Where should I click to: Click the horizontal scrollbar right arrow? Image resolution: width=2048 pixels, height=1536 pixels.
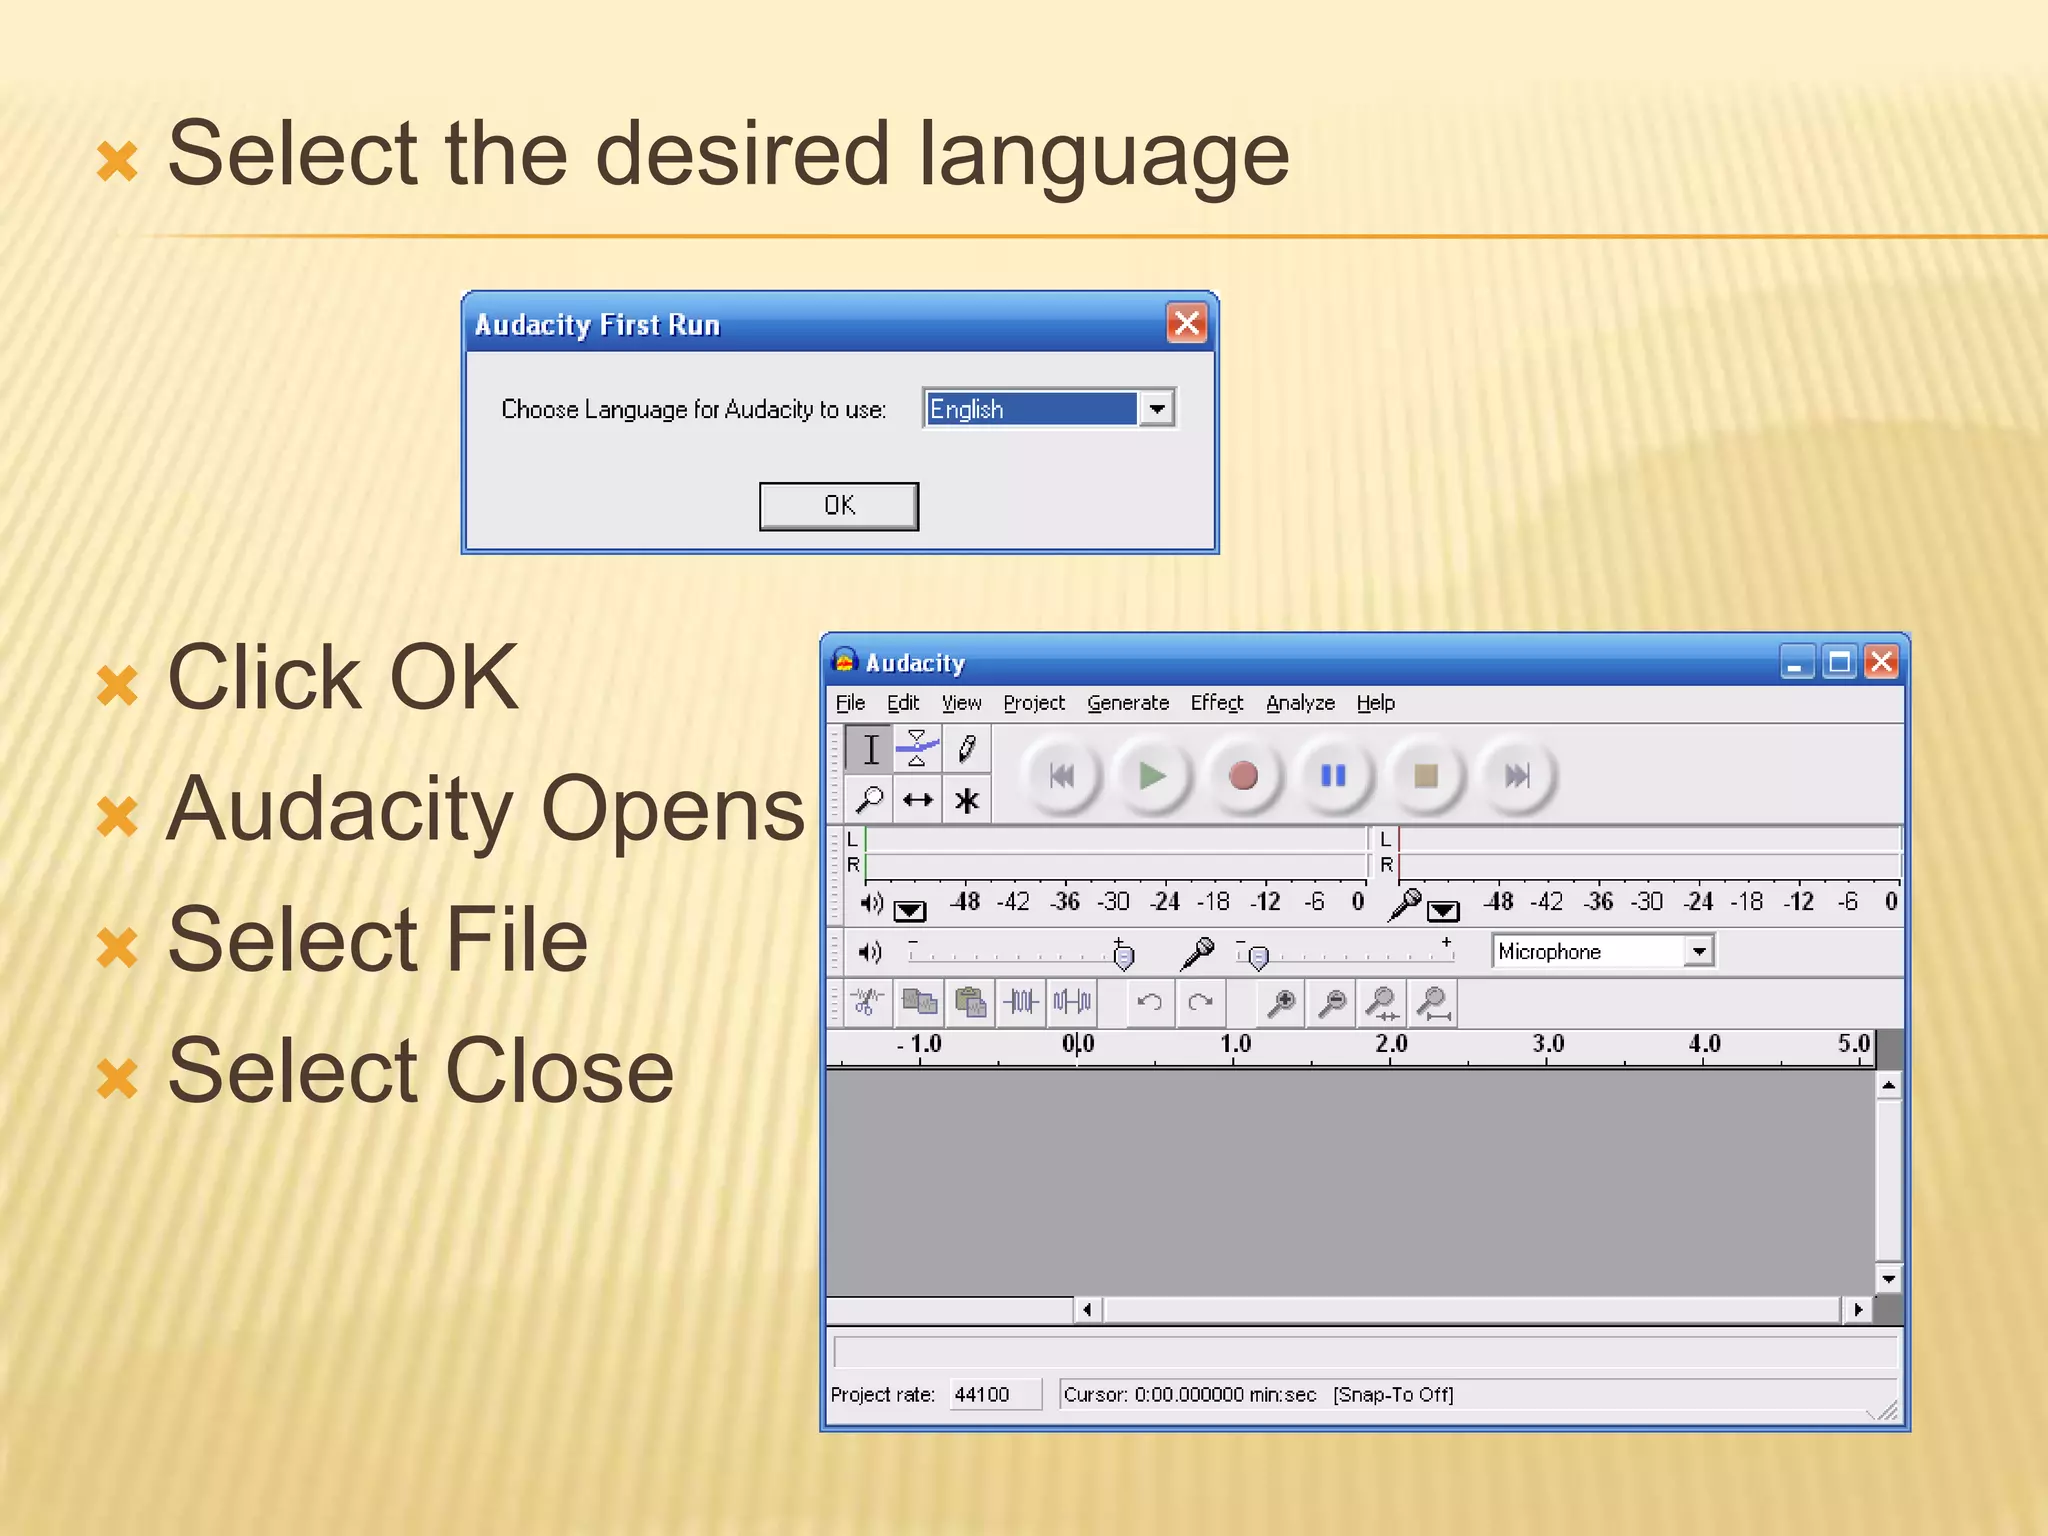tap(1858, 1309)
